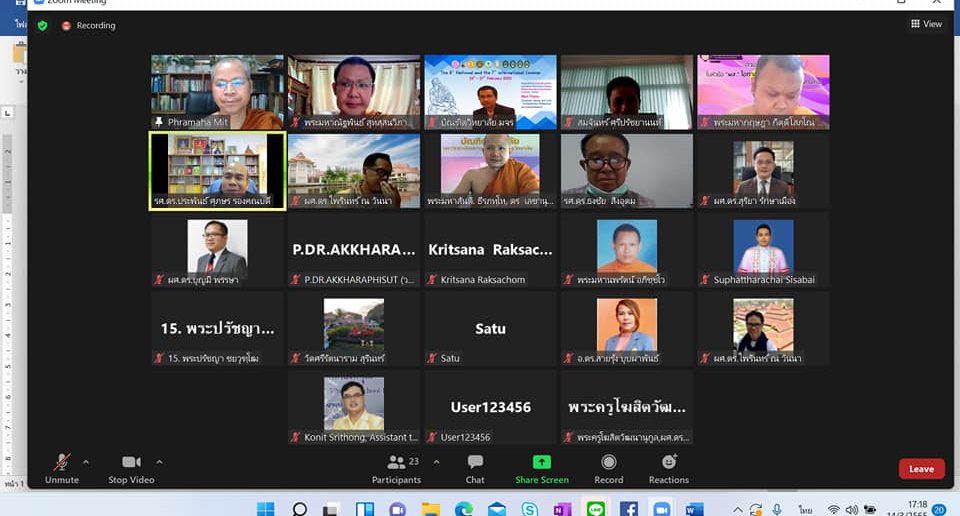Click muted mic icon on Kritsana Raksachom
The image size is (960, 516).
point(432,280)
